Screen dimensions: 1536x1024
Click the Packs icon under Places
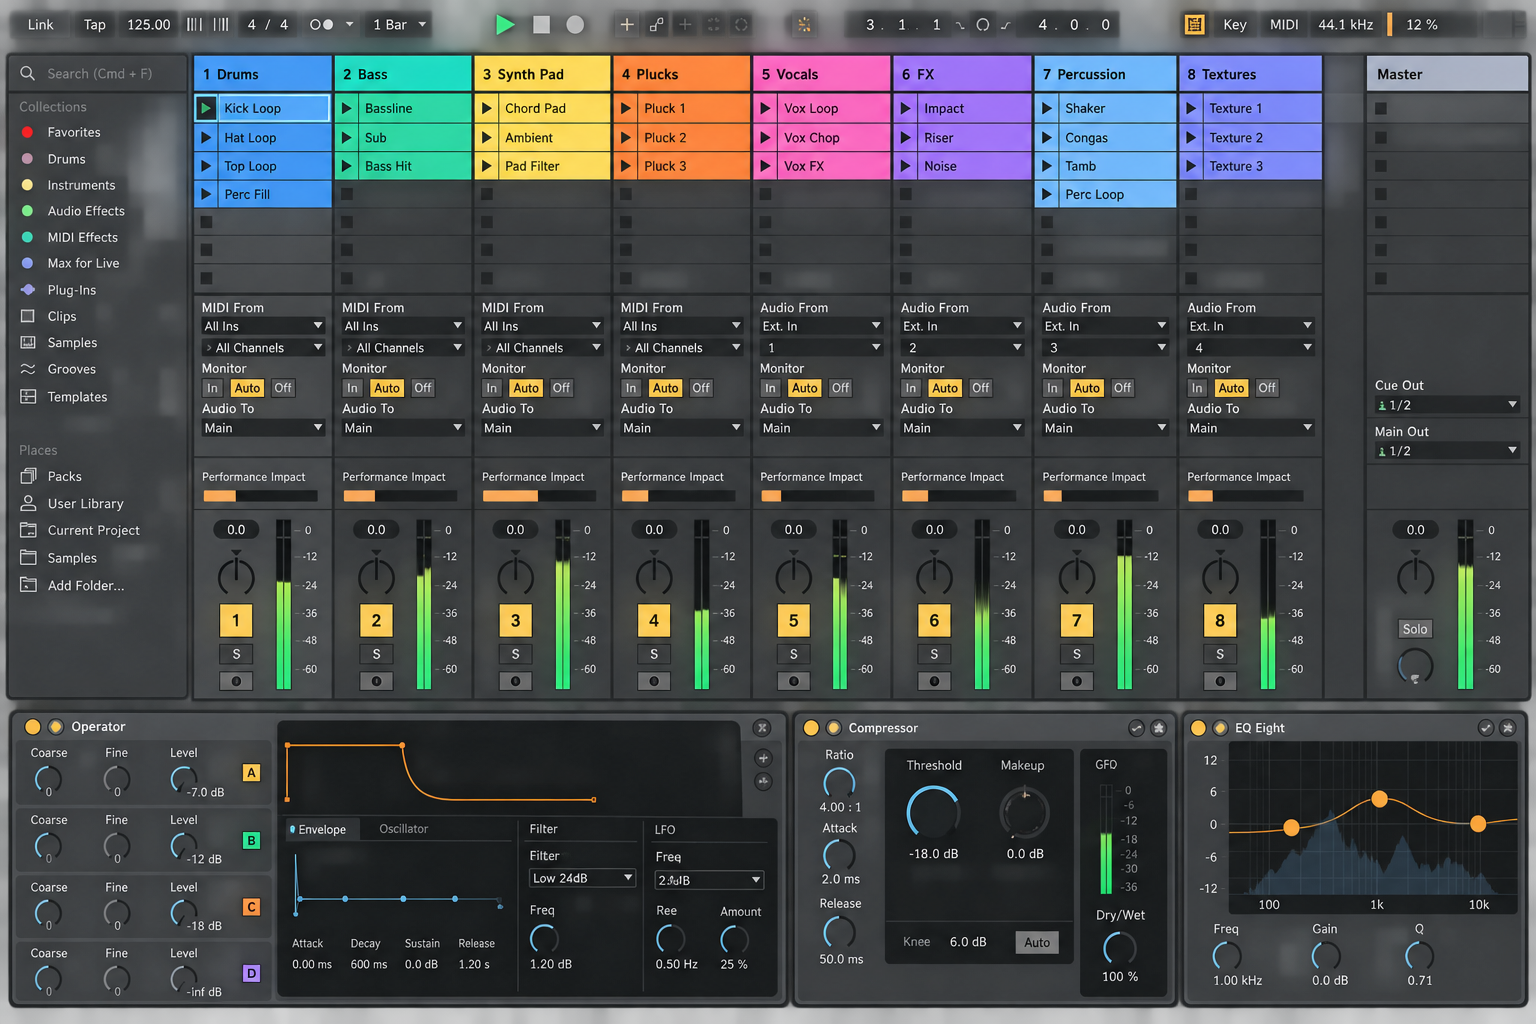[x=28, y=476]
